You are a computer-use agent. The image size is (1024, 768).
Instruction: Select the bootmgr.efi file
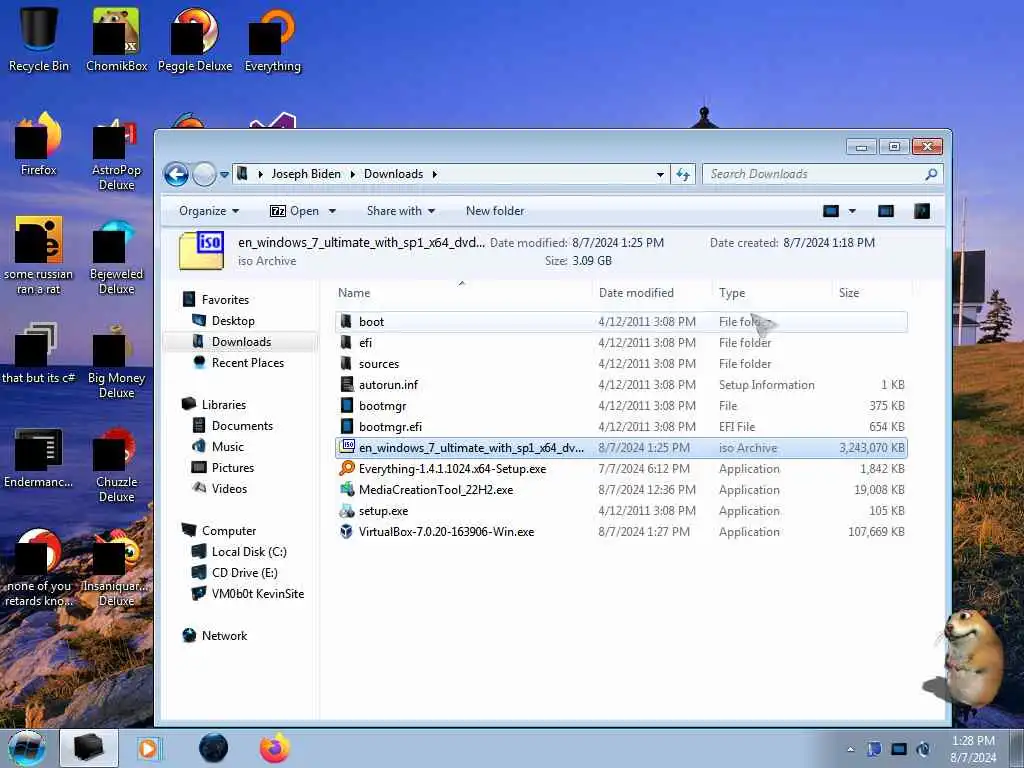point(620,426)
